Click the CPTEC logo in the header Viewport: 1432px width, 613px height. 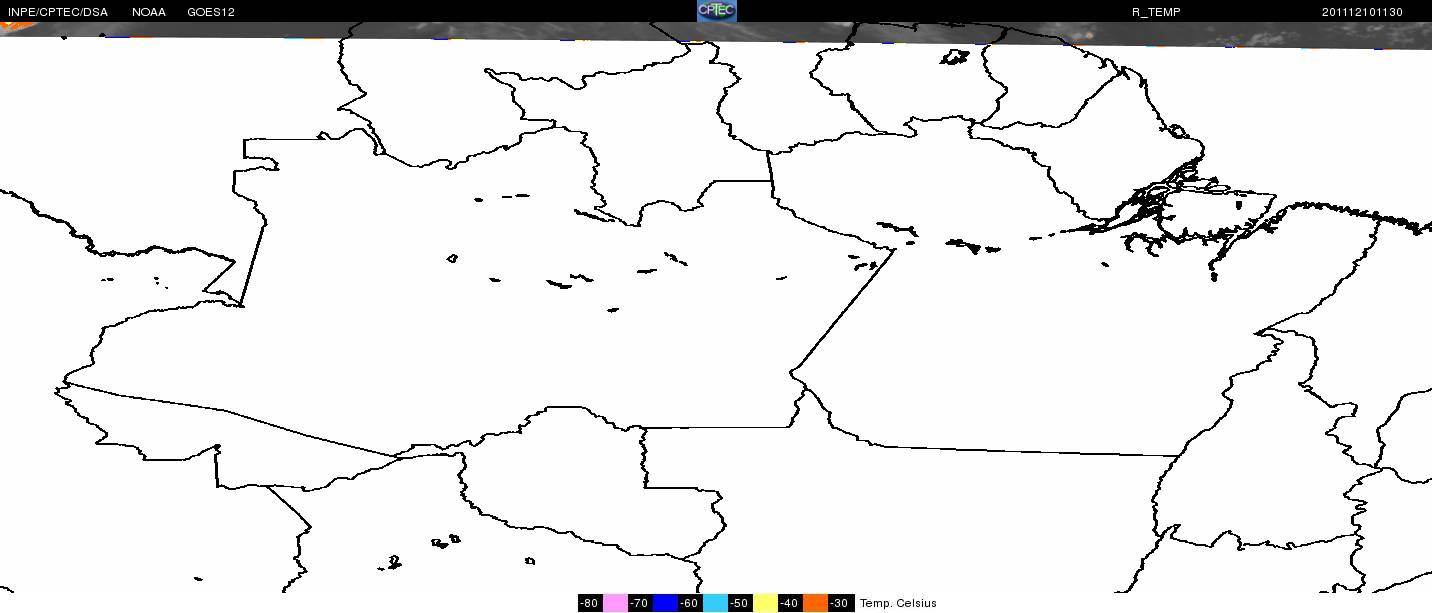click(716, 11)
